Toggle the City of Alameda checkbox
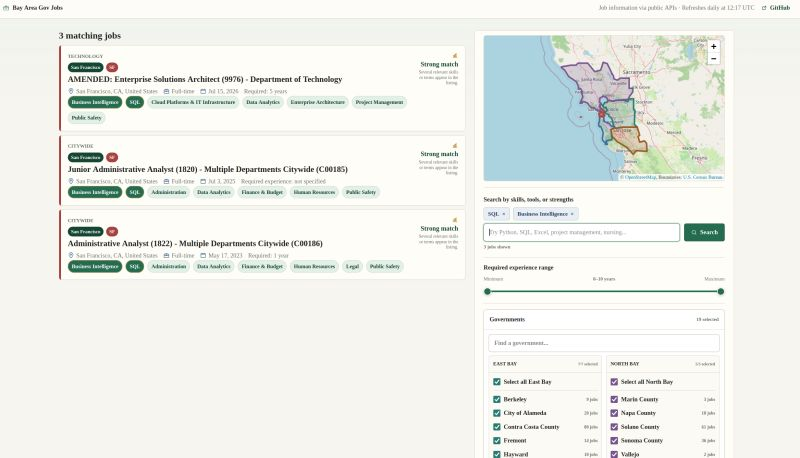 [497, 413]
